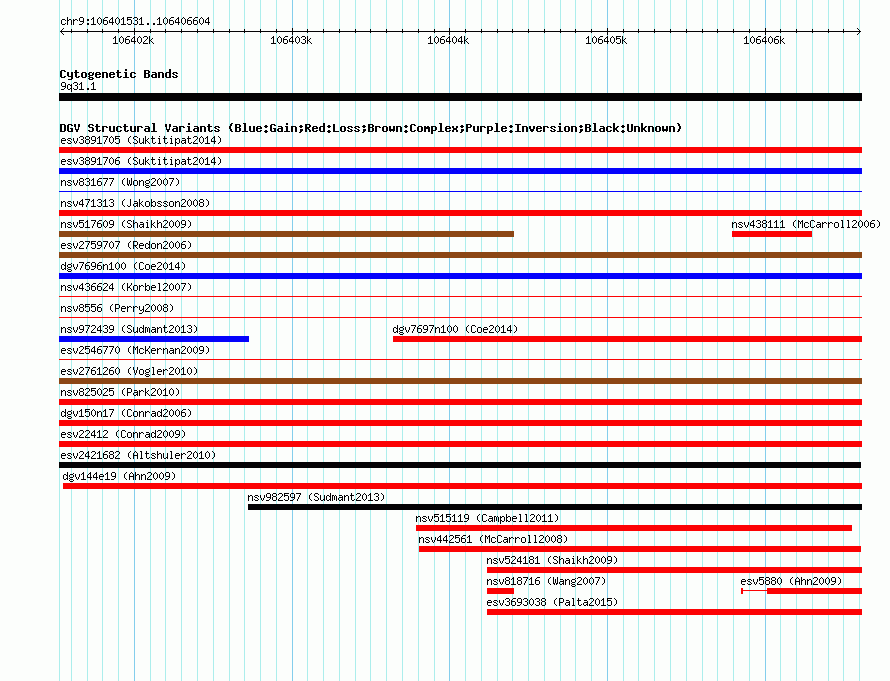Select the nsv436624 (Korbel2007) label
Image resolution: width=890 pixels, height=681 pixels.
pyautogui.click(x=126, y=287)
